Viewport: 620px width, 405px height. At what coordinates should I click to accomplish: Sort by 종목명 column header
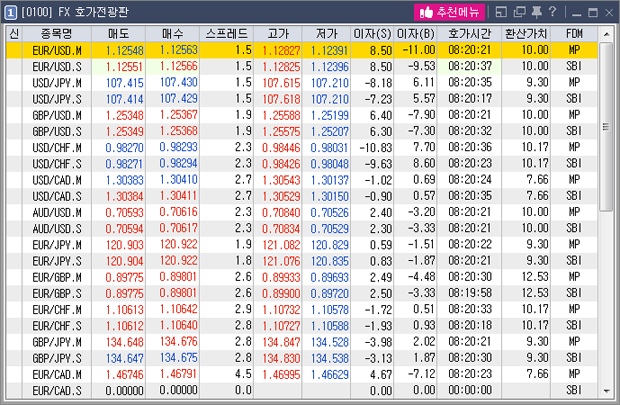click(57, 34)
